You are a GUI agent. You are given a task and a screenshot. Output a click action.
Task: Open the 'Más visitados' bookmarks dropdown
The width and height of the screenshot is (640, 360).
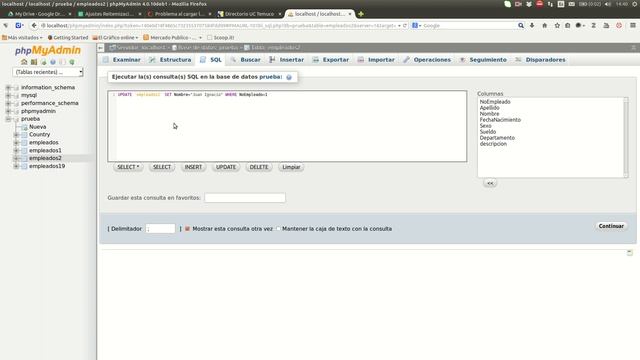point(22,38)
